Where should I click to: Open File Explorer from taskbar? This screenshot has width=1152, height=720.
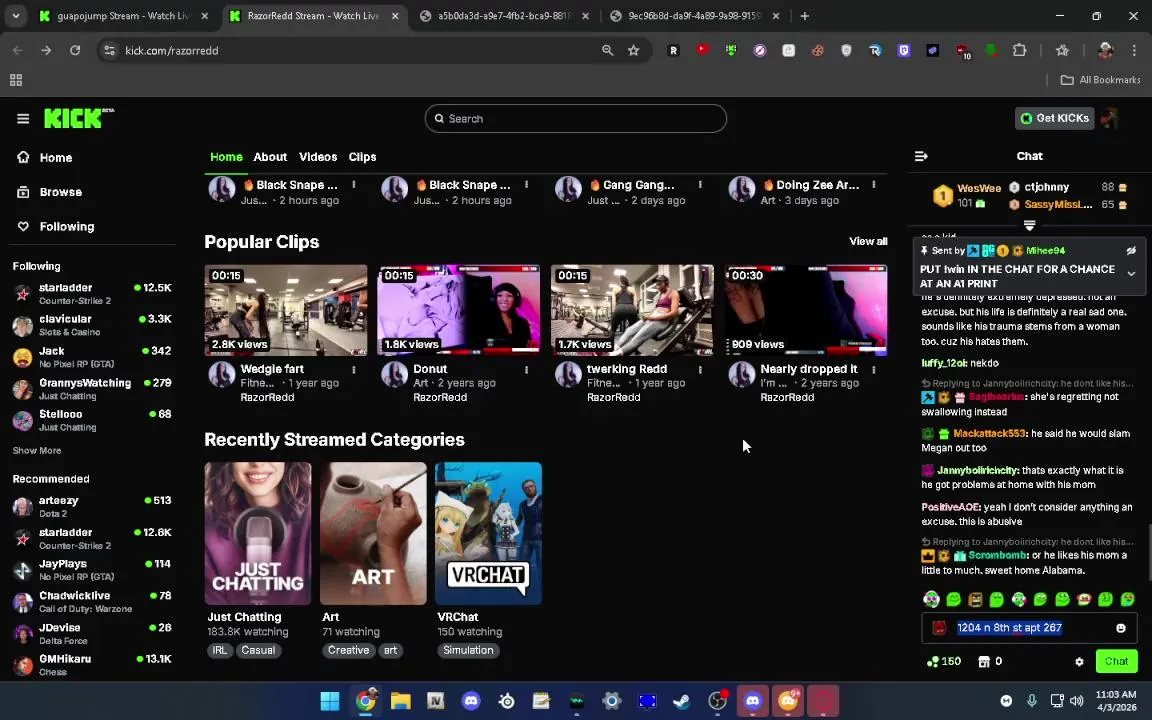pos(400,701)
